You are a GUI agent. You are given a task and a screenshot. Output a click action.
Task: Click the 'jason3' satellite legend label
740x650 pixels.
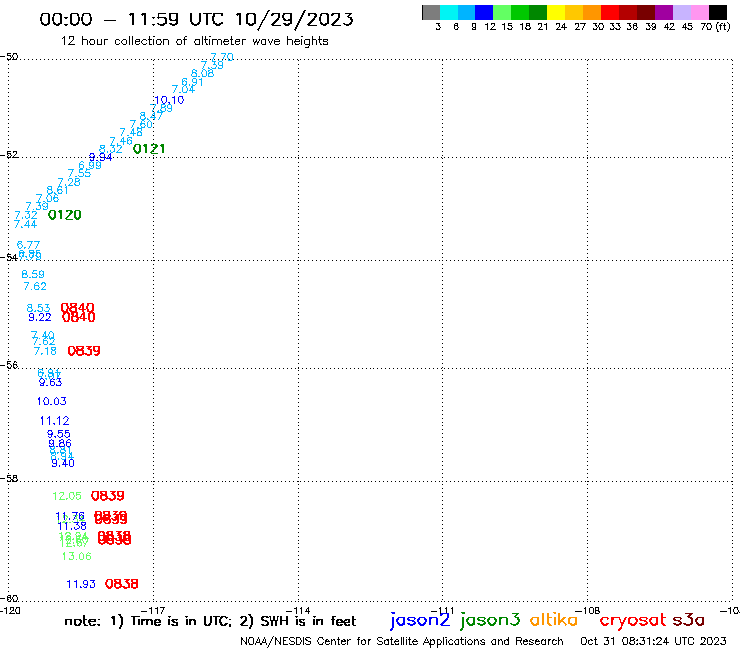(x=490, y=620)
